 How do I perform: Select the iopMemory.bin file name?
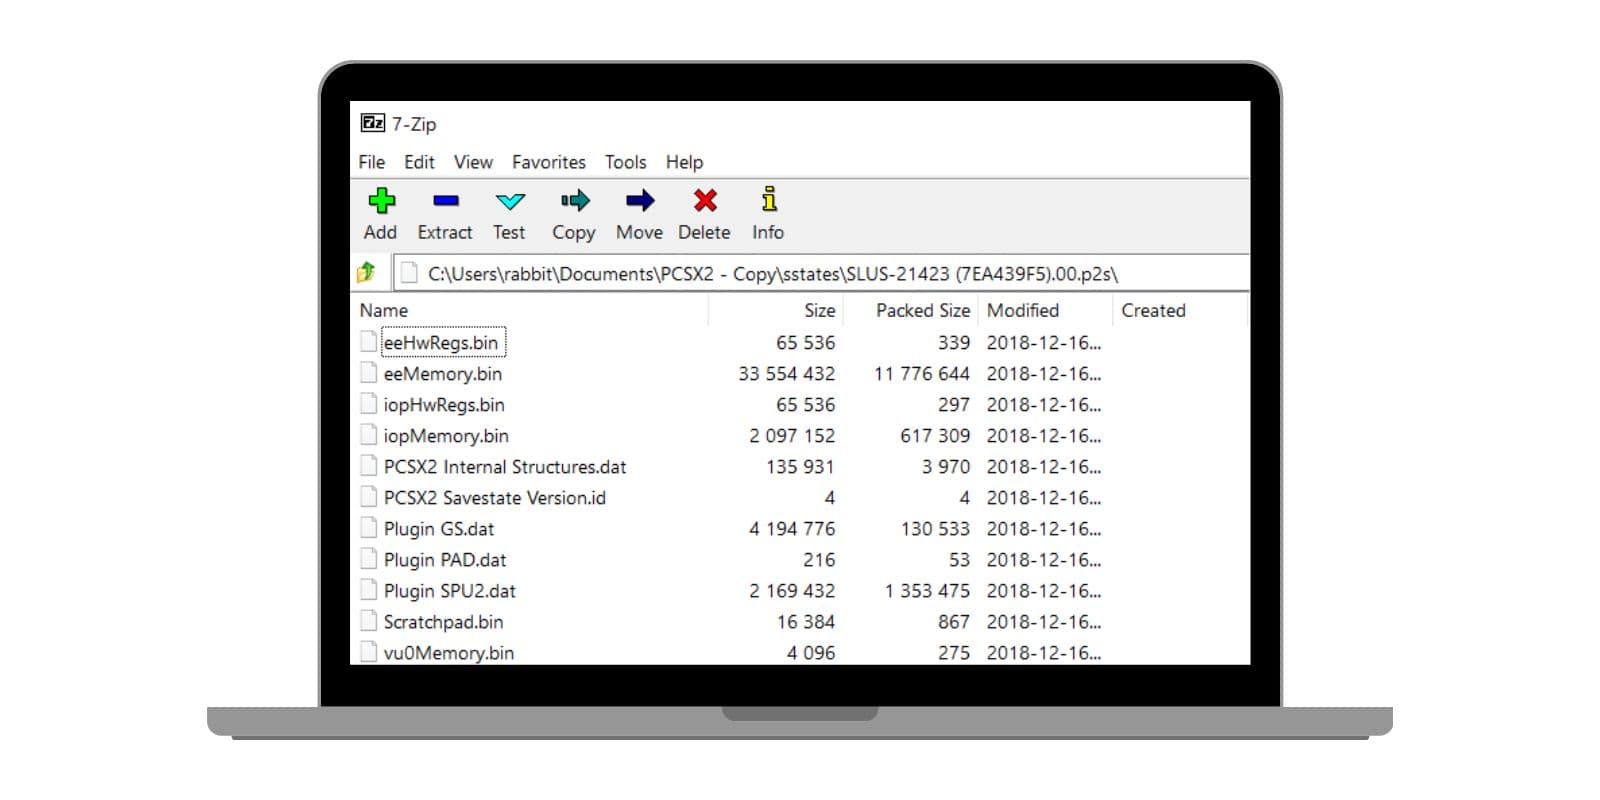click(x=446, y=435)
